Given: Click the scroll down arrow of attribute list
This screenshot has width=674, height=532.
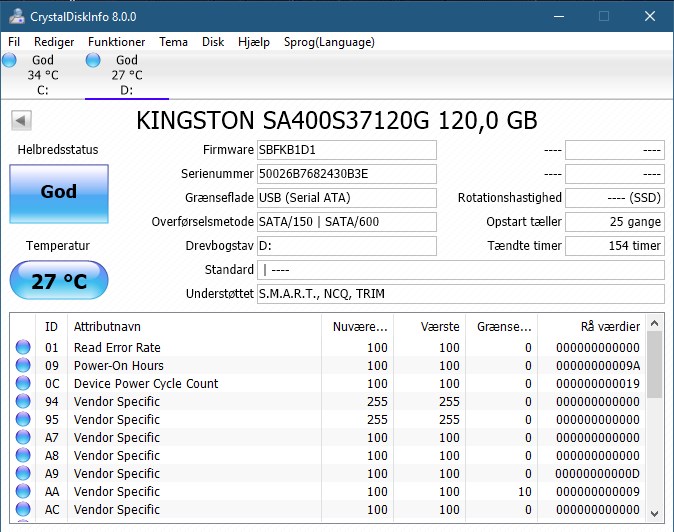Looking at the screenshot, I should click(x=654, y=514).
